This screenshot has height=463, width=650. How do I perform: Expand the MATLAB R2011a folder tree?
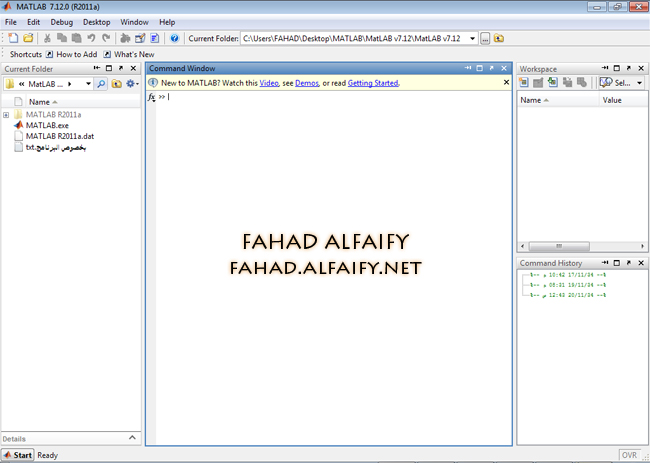click(6, 115)
